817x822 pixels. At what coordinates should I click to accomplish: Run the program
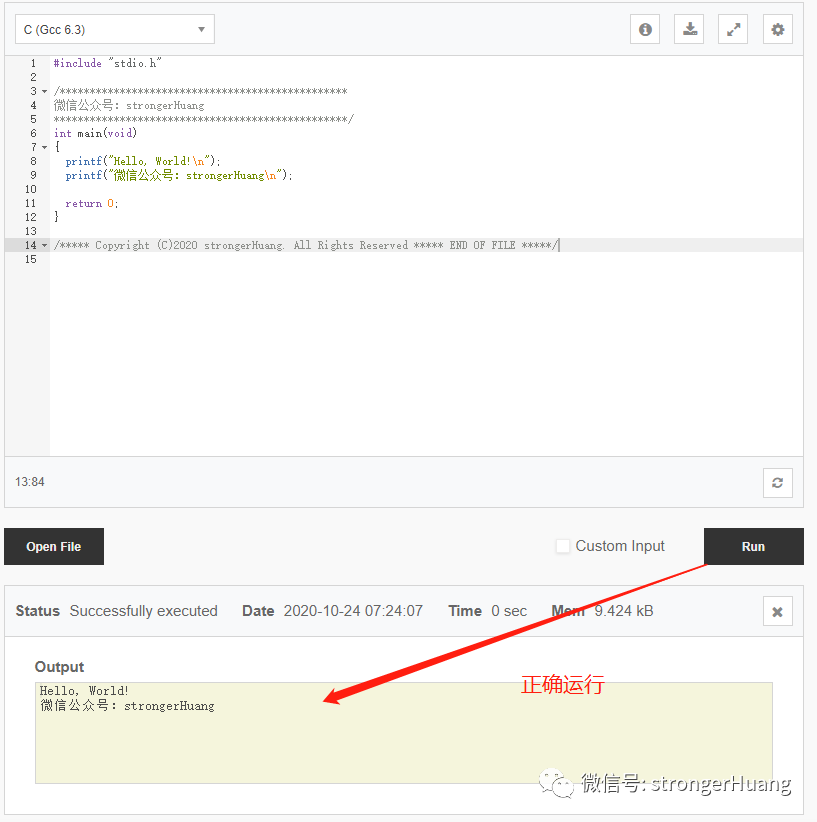click(754, 546)
